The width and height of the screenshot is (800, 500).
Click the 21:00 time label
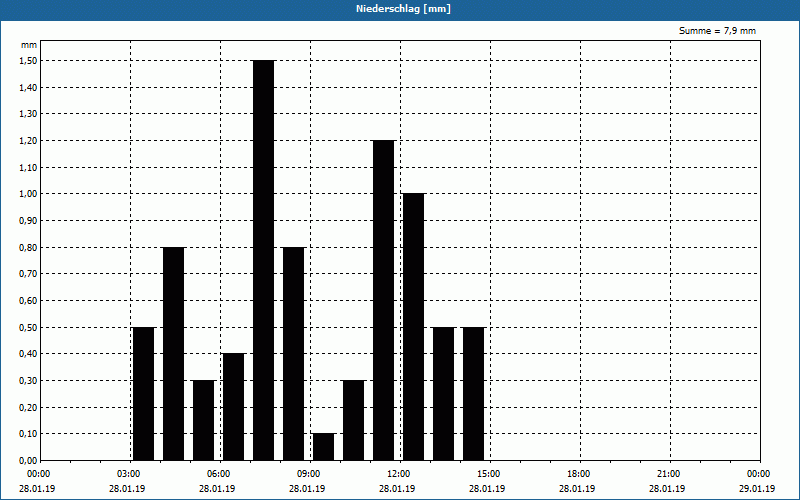pyautogui.click(x=669, y=474)
